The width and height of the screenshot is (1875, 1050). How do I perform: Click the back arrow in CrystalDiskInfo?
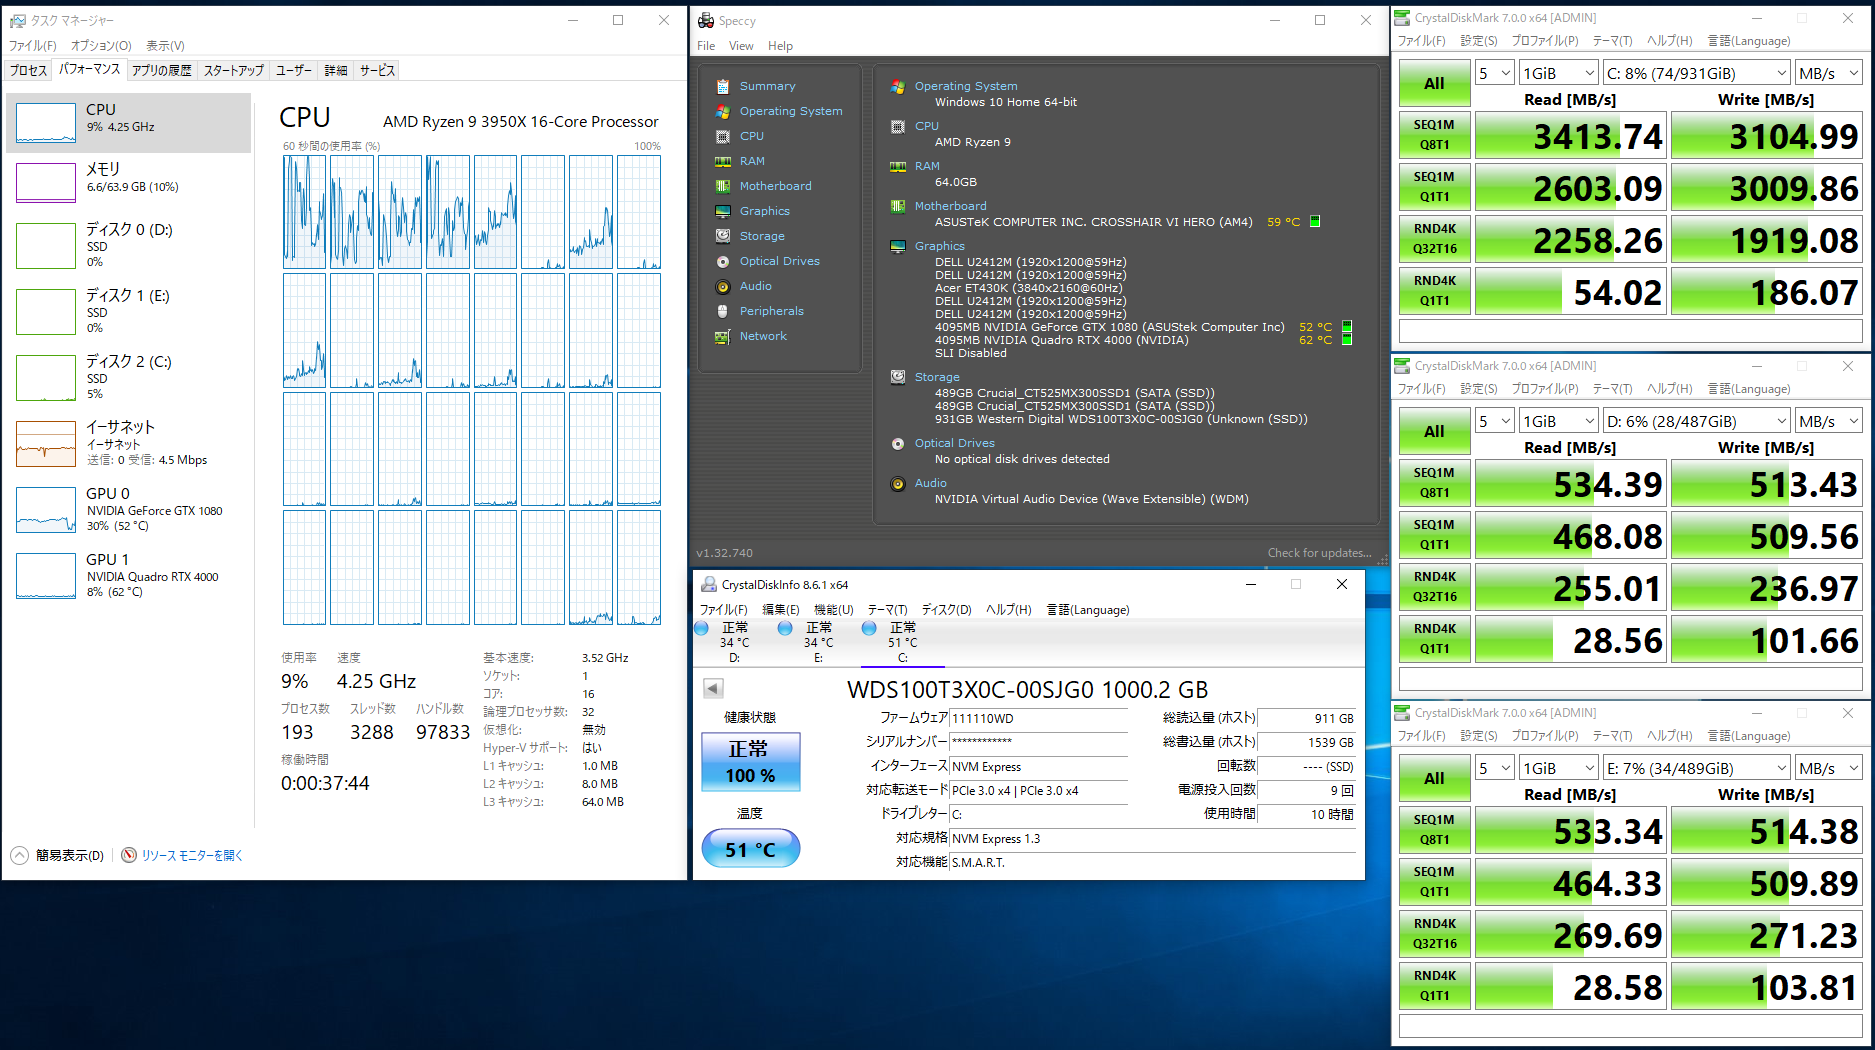coord(713,688)
